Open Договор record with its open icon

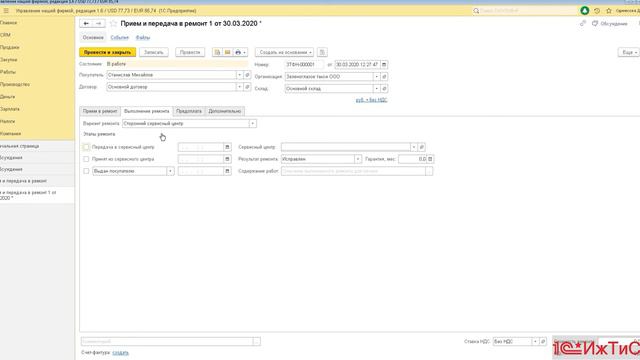point(247,87)
